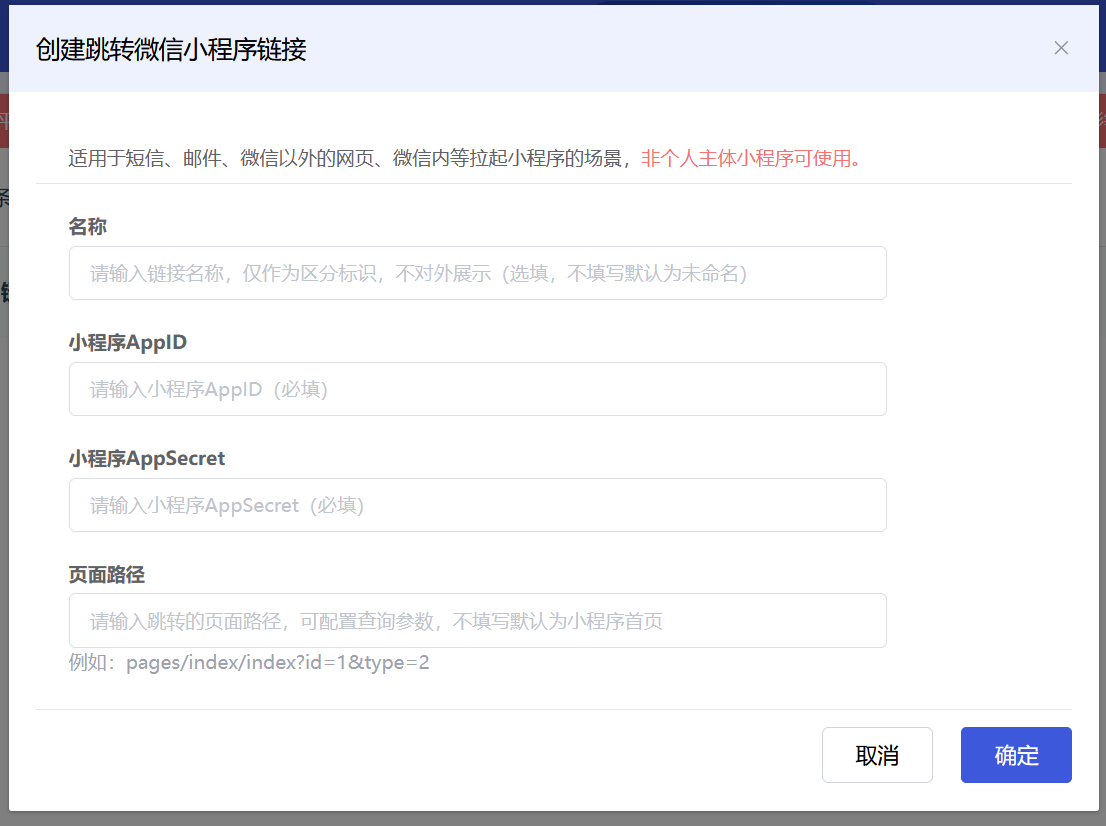1106x826 pixels.
Task: Confirm with the 确定 button
Action: click(1016, 755)
